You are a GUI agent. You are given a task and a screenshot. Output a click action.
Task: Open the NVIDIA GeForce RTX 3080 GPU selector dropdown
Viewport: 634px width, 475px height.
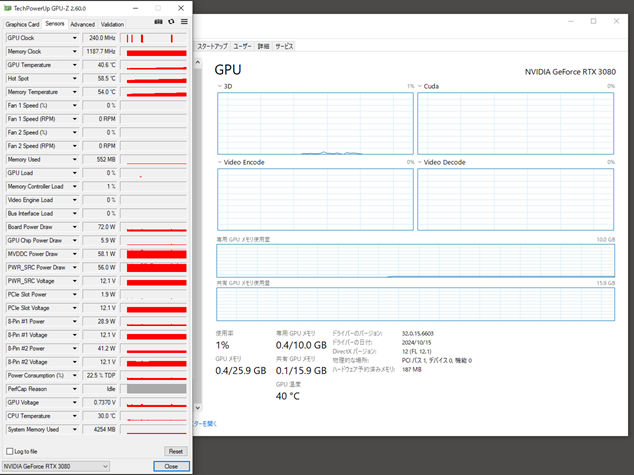pyautogui.click(x=56, y=466)
